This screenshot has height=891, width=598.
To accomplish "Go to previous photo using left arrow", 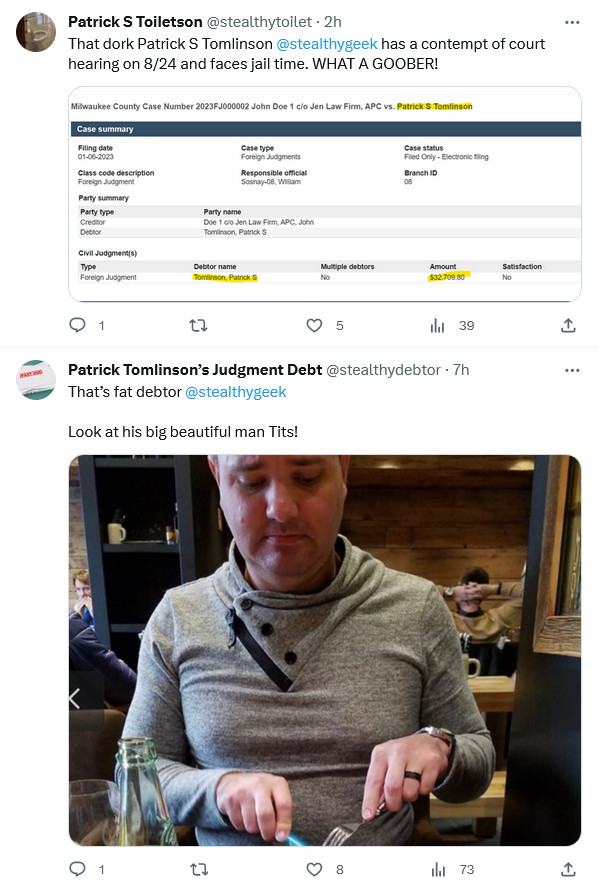I will [75, 698].
